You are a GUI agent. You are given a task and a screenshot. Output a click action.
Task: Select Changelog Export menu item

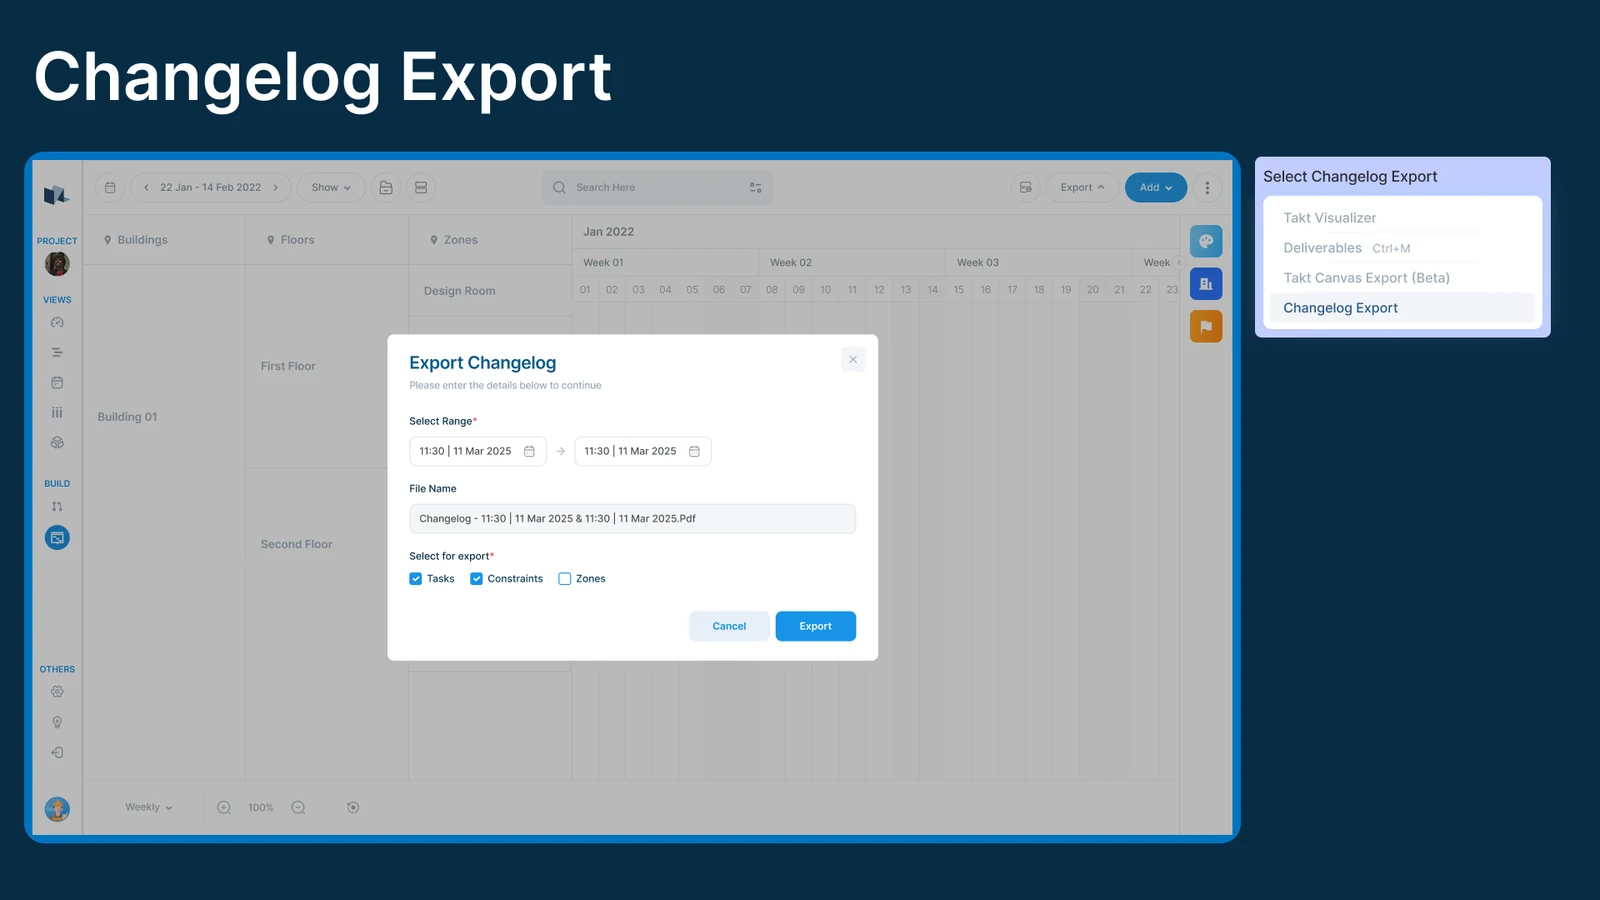click(x=1402, y=308)
